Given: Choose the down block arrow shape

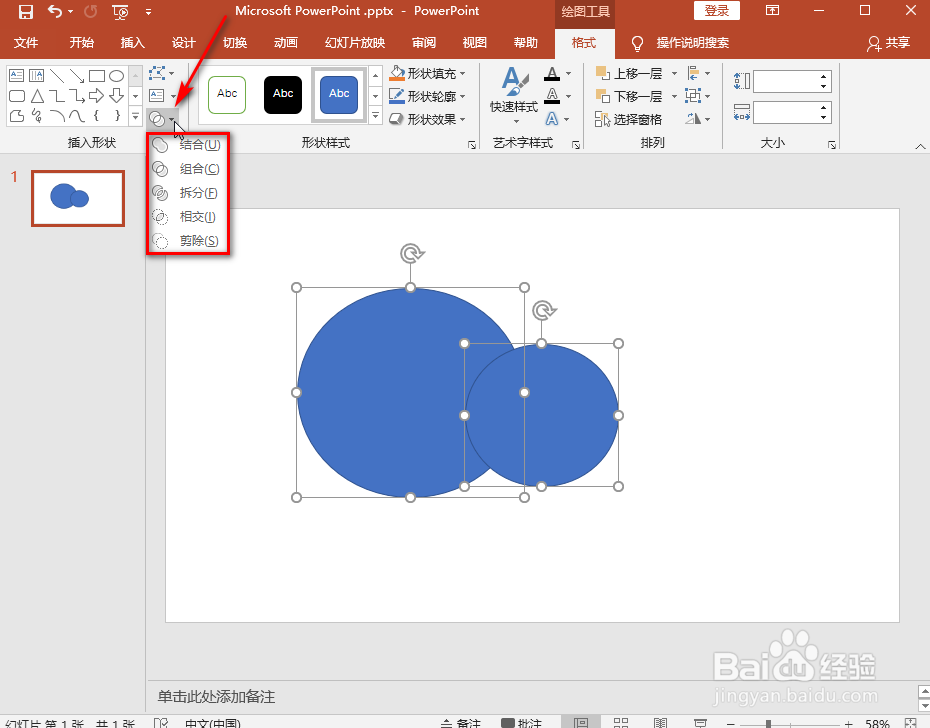Looking at the screenshot, I should click(x=116, y=96).
